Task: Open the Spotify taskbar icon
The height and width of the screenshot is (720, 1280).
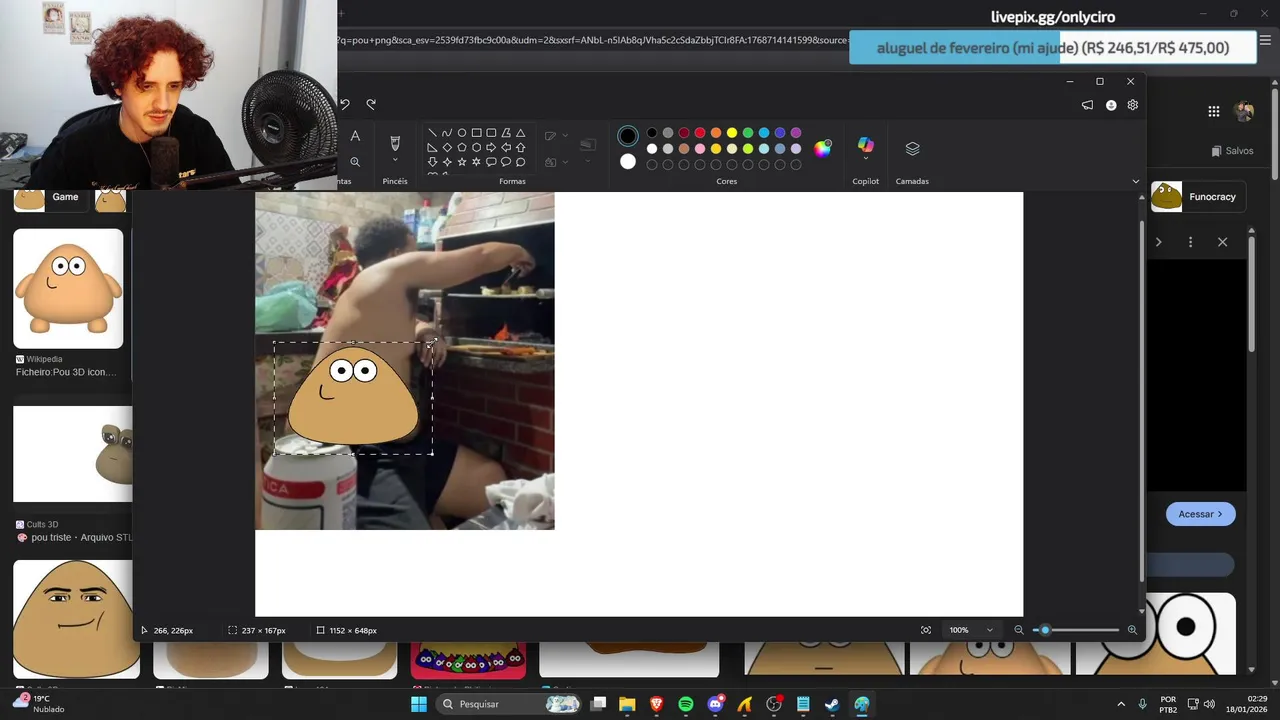Action: point(686,704)
